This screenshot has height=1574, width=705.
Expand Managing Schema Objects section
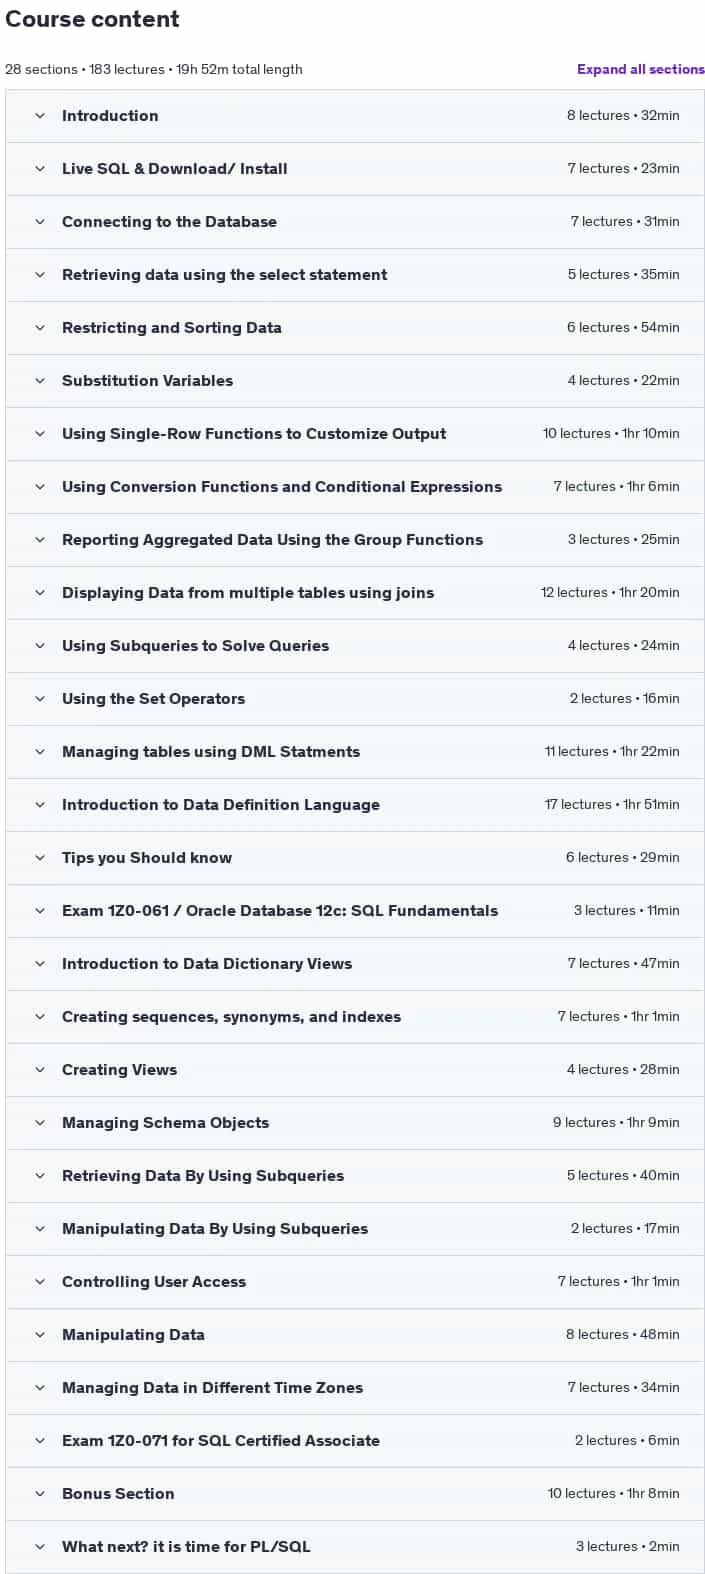[355, 1123]
